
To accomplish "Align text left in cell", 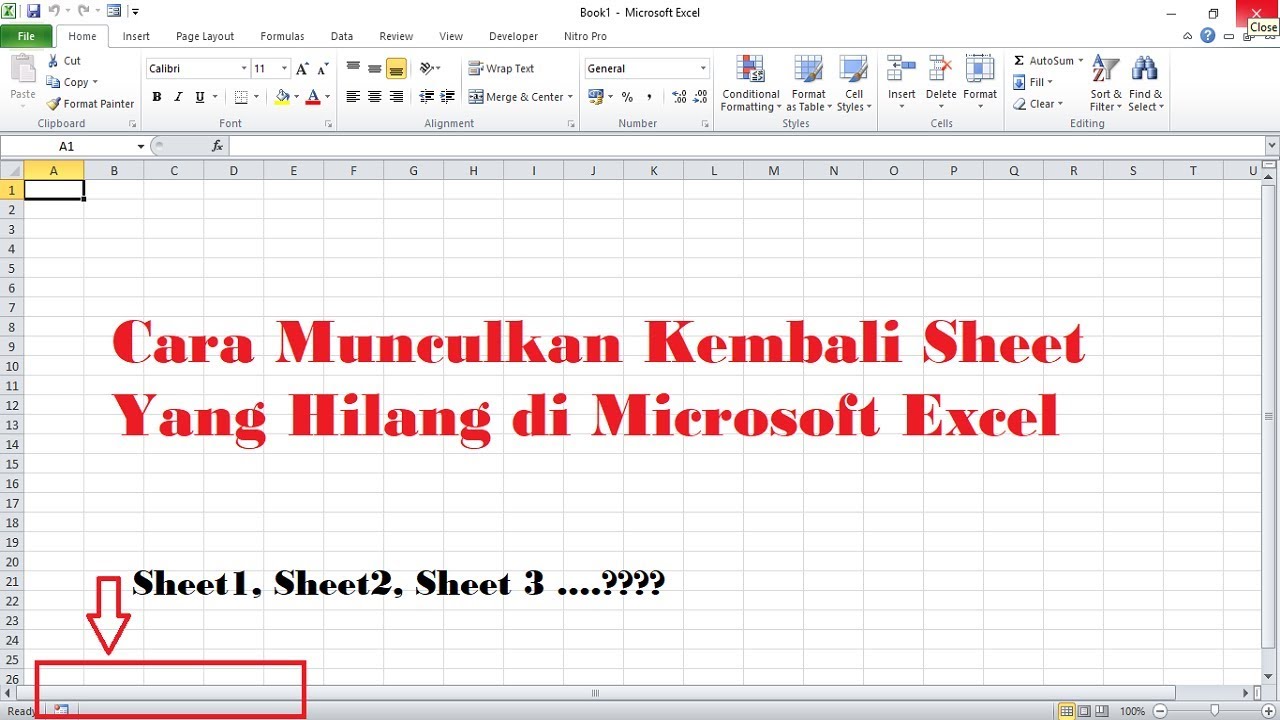I will click(x=353, y=97).
